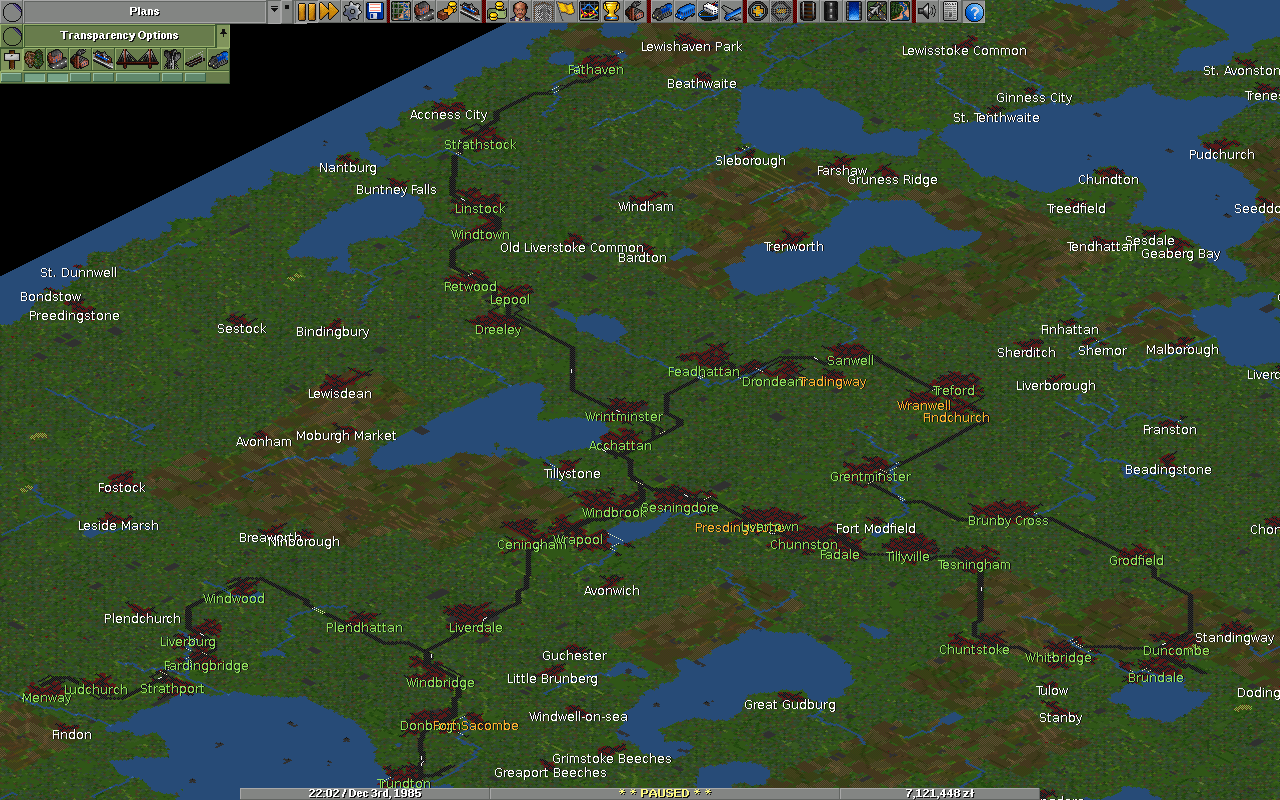Click the disabled zoom out icon
The width and height of the screenshot is (1280, 800).
781,12
